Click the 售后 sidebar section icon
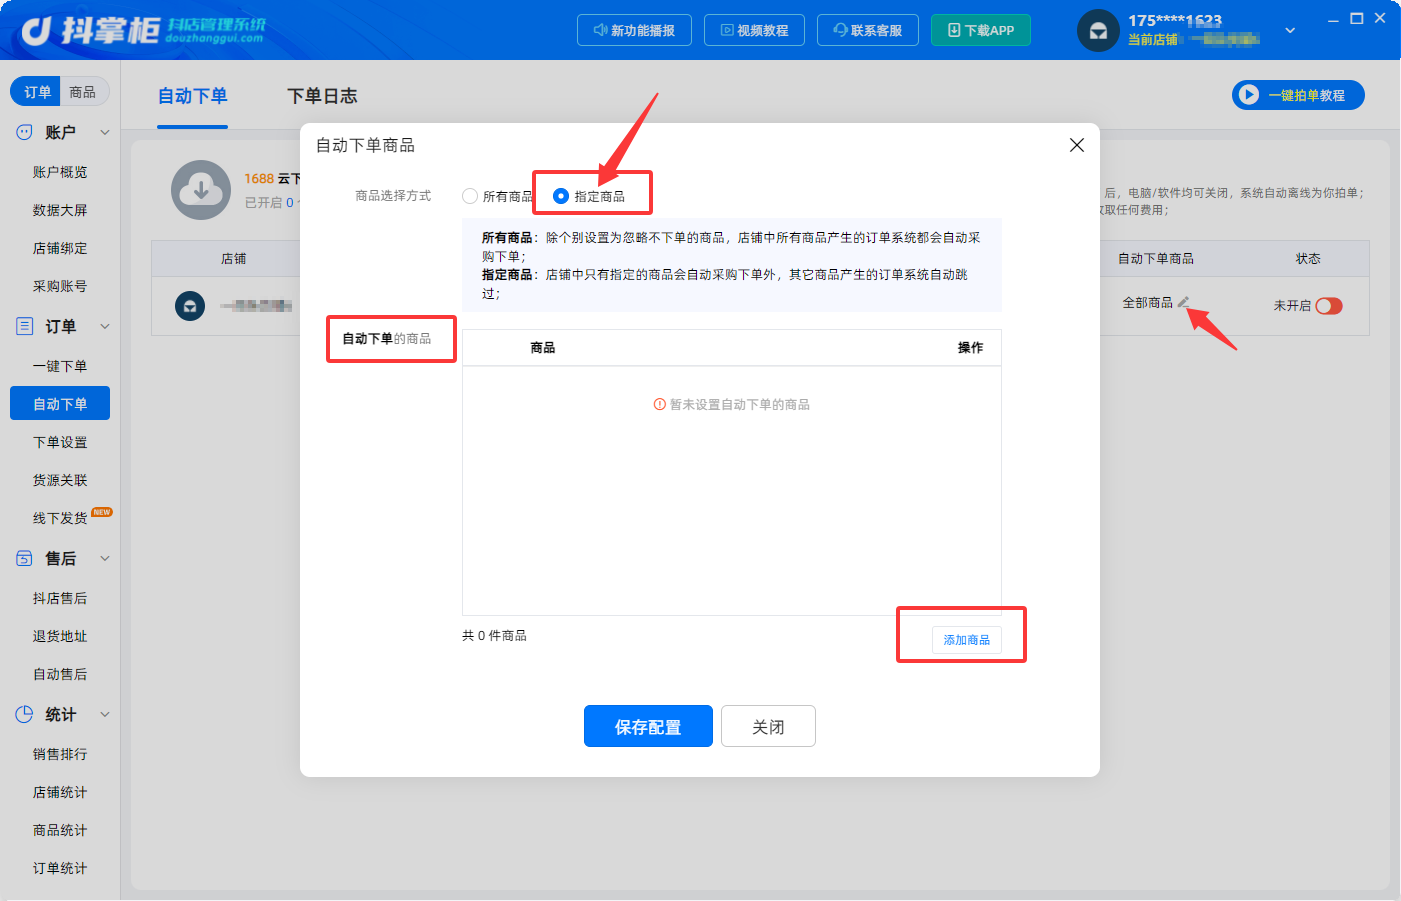The width and height of the screenshot is (1401, 901). click(25, 558)
